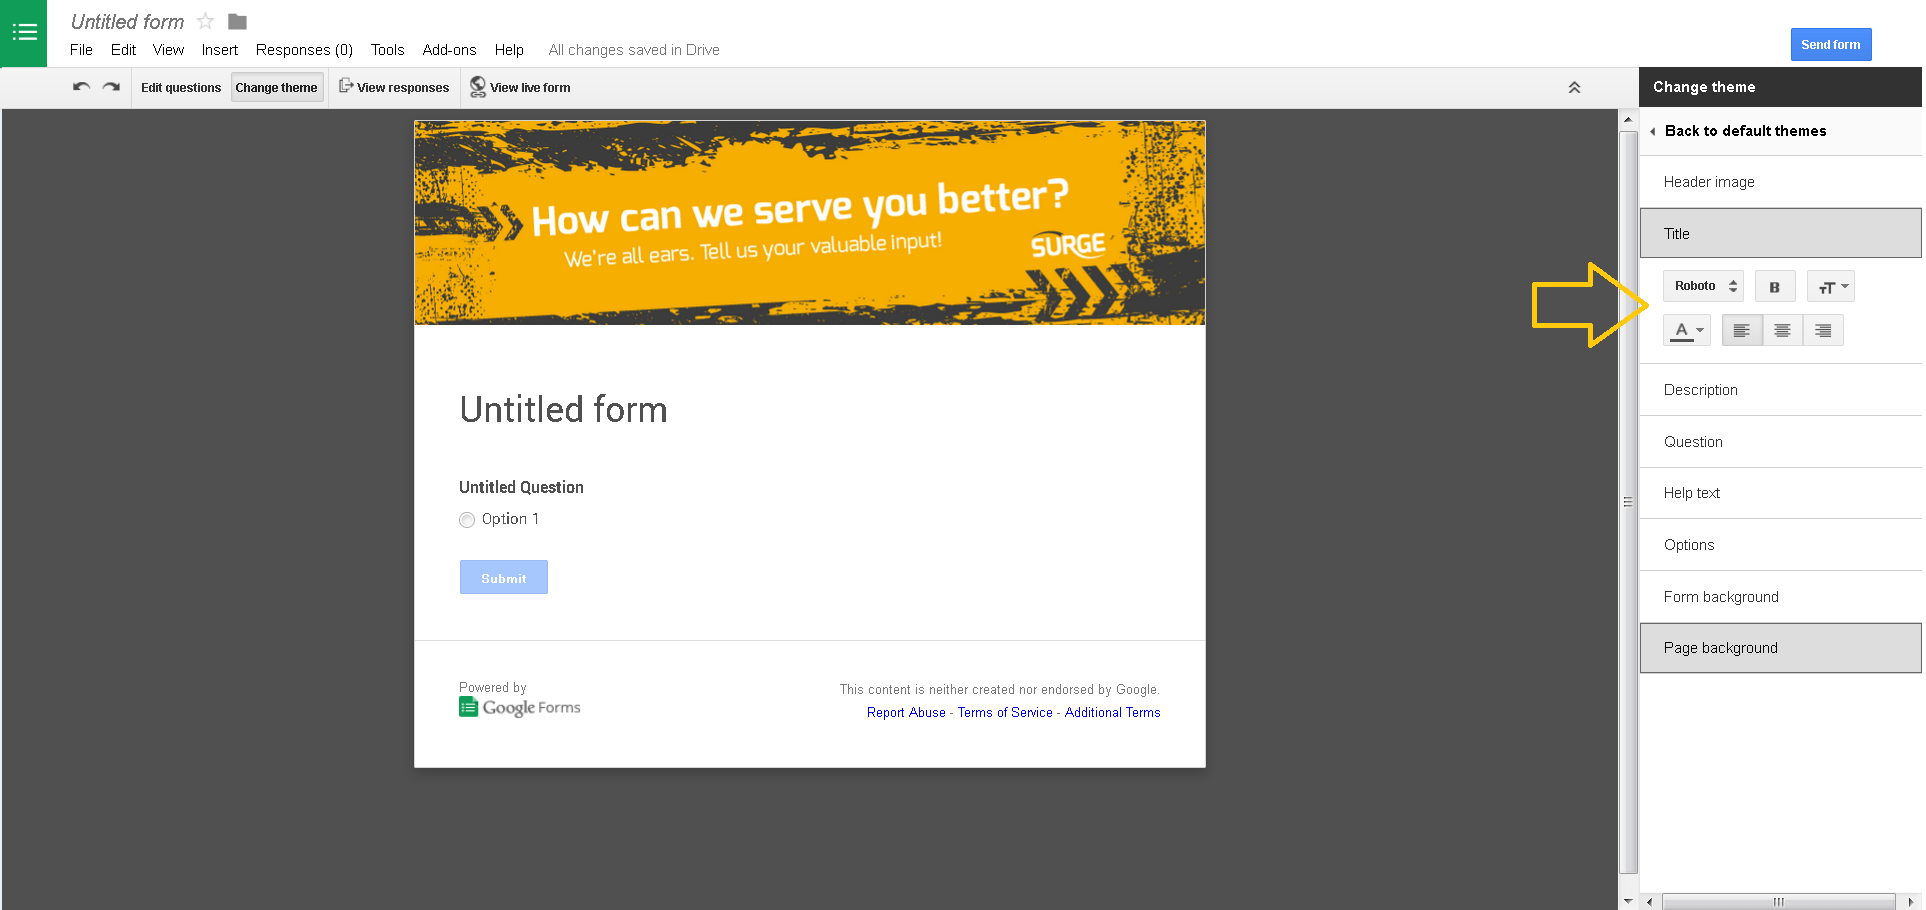Click the 'All changes saved in Drive' status

click(634, 50)
